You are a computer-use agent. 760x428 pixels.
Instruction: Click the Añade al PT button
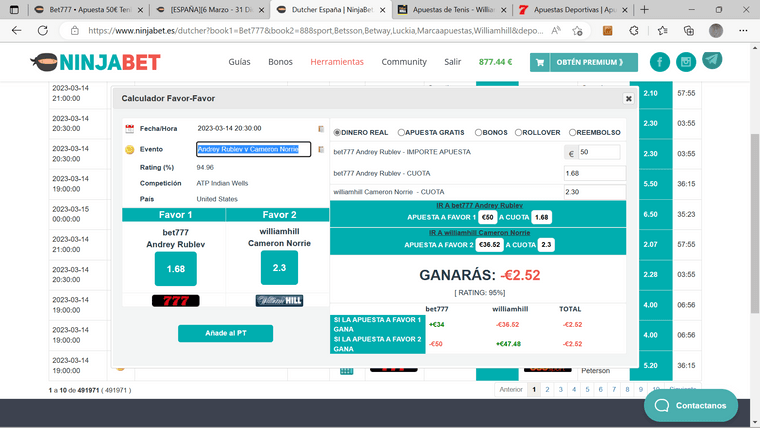(225, 333)
